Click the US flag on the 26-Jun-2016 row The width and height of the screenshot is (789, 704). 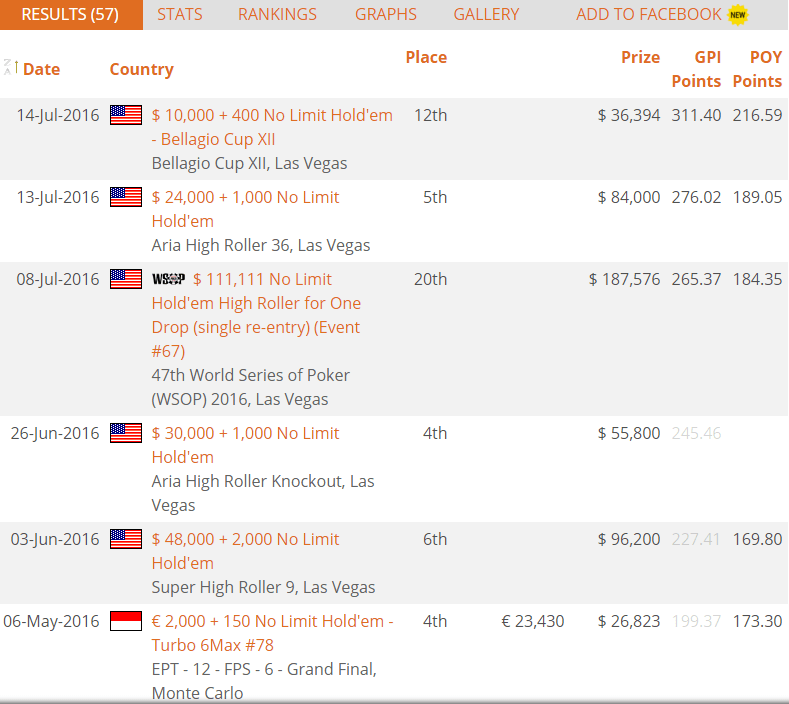(126, 433)
